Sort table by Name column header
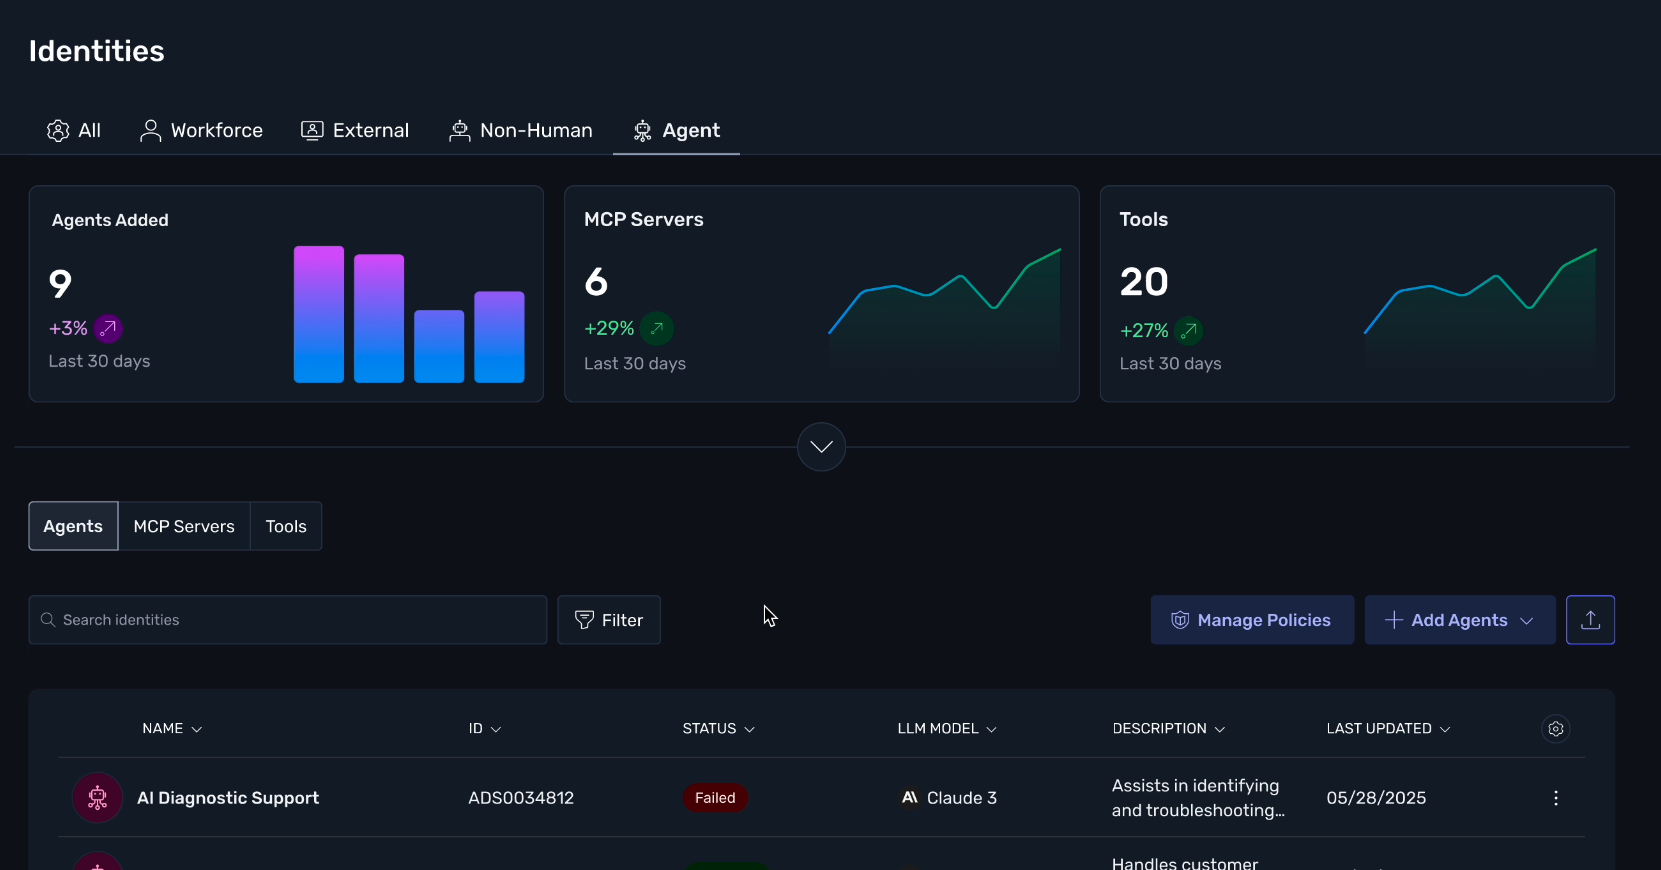Viewport: 1661px width, 870px height. tap(171, 729)
